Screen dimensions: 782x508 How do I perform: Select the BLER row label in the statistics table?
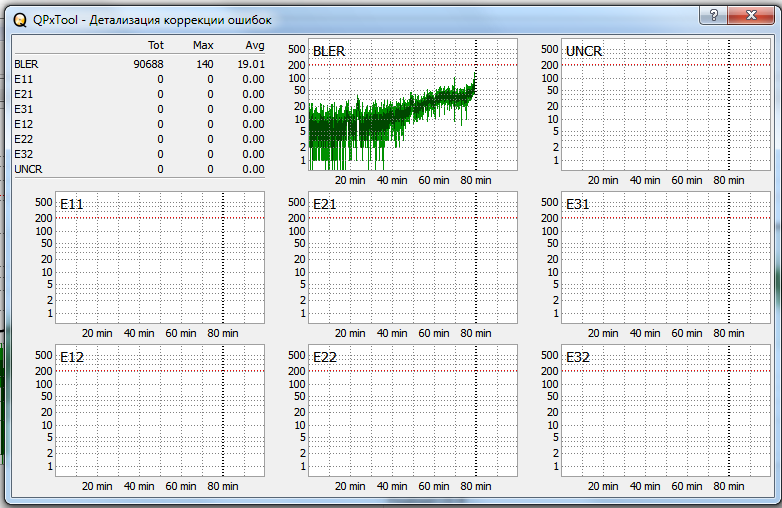coord(26,63)
